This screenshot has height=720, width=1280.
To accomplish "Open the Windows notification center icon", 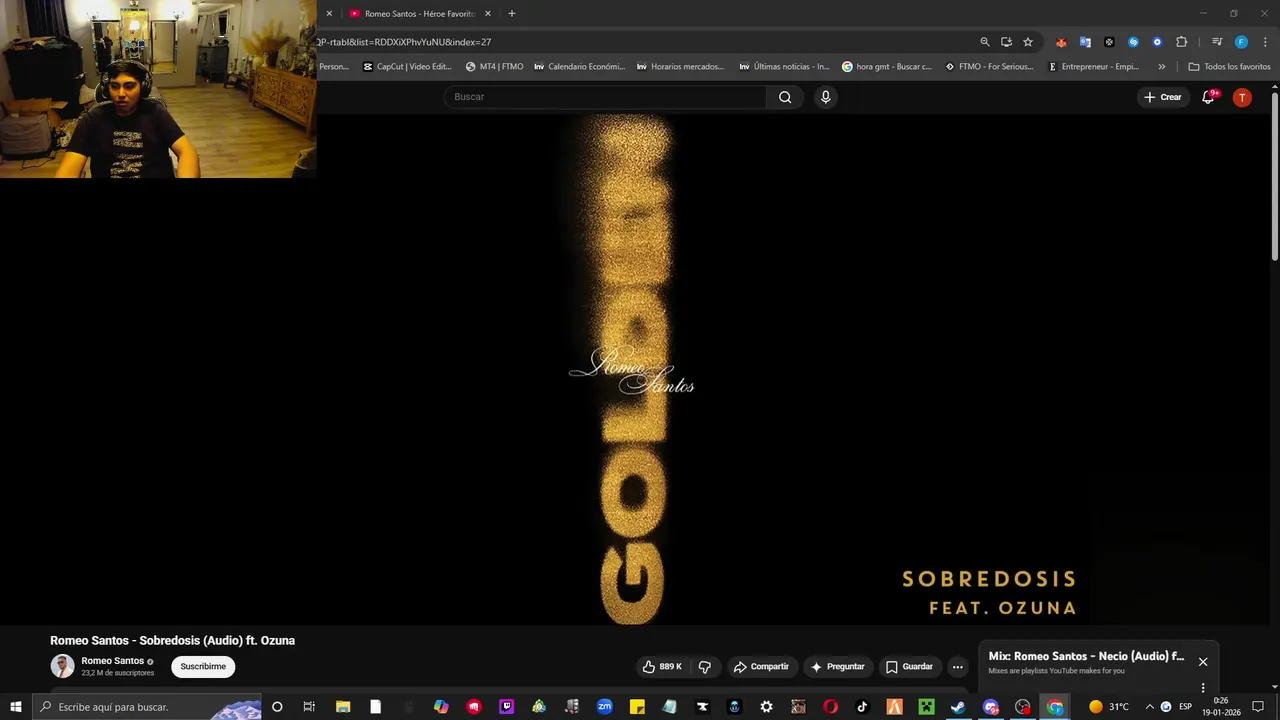I will coord(1258,707).
